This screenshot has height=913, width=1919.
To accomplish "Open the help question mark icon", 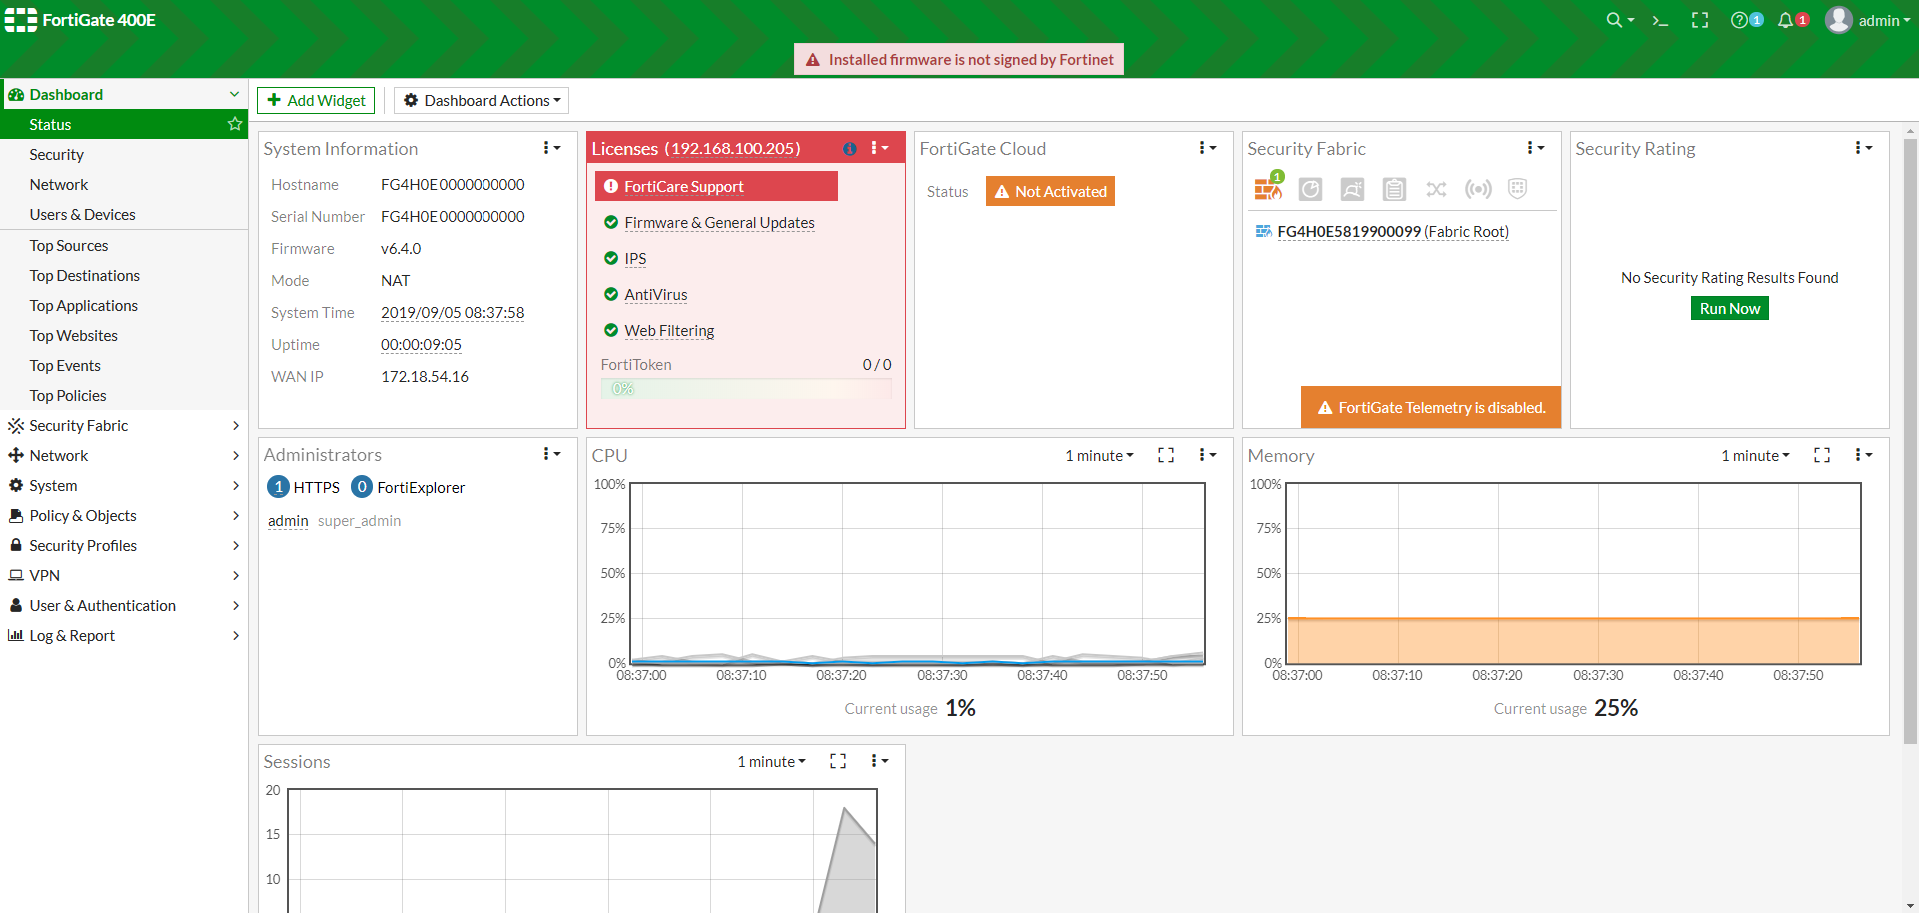I will tap(1740, 20).
